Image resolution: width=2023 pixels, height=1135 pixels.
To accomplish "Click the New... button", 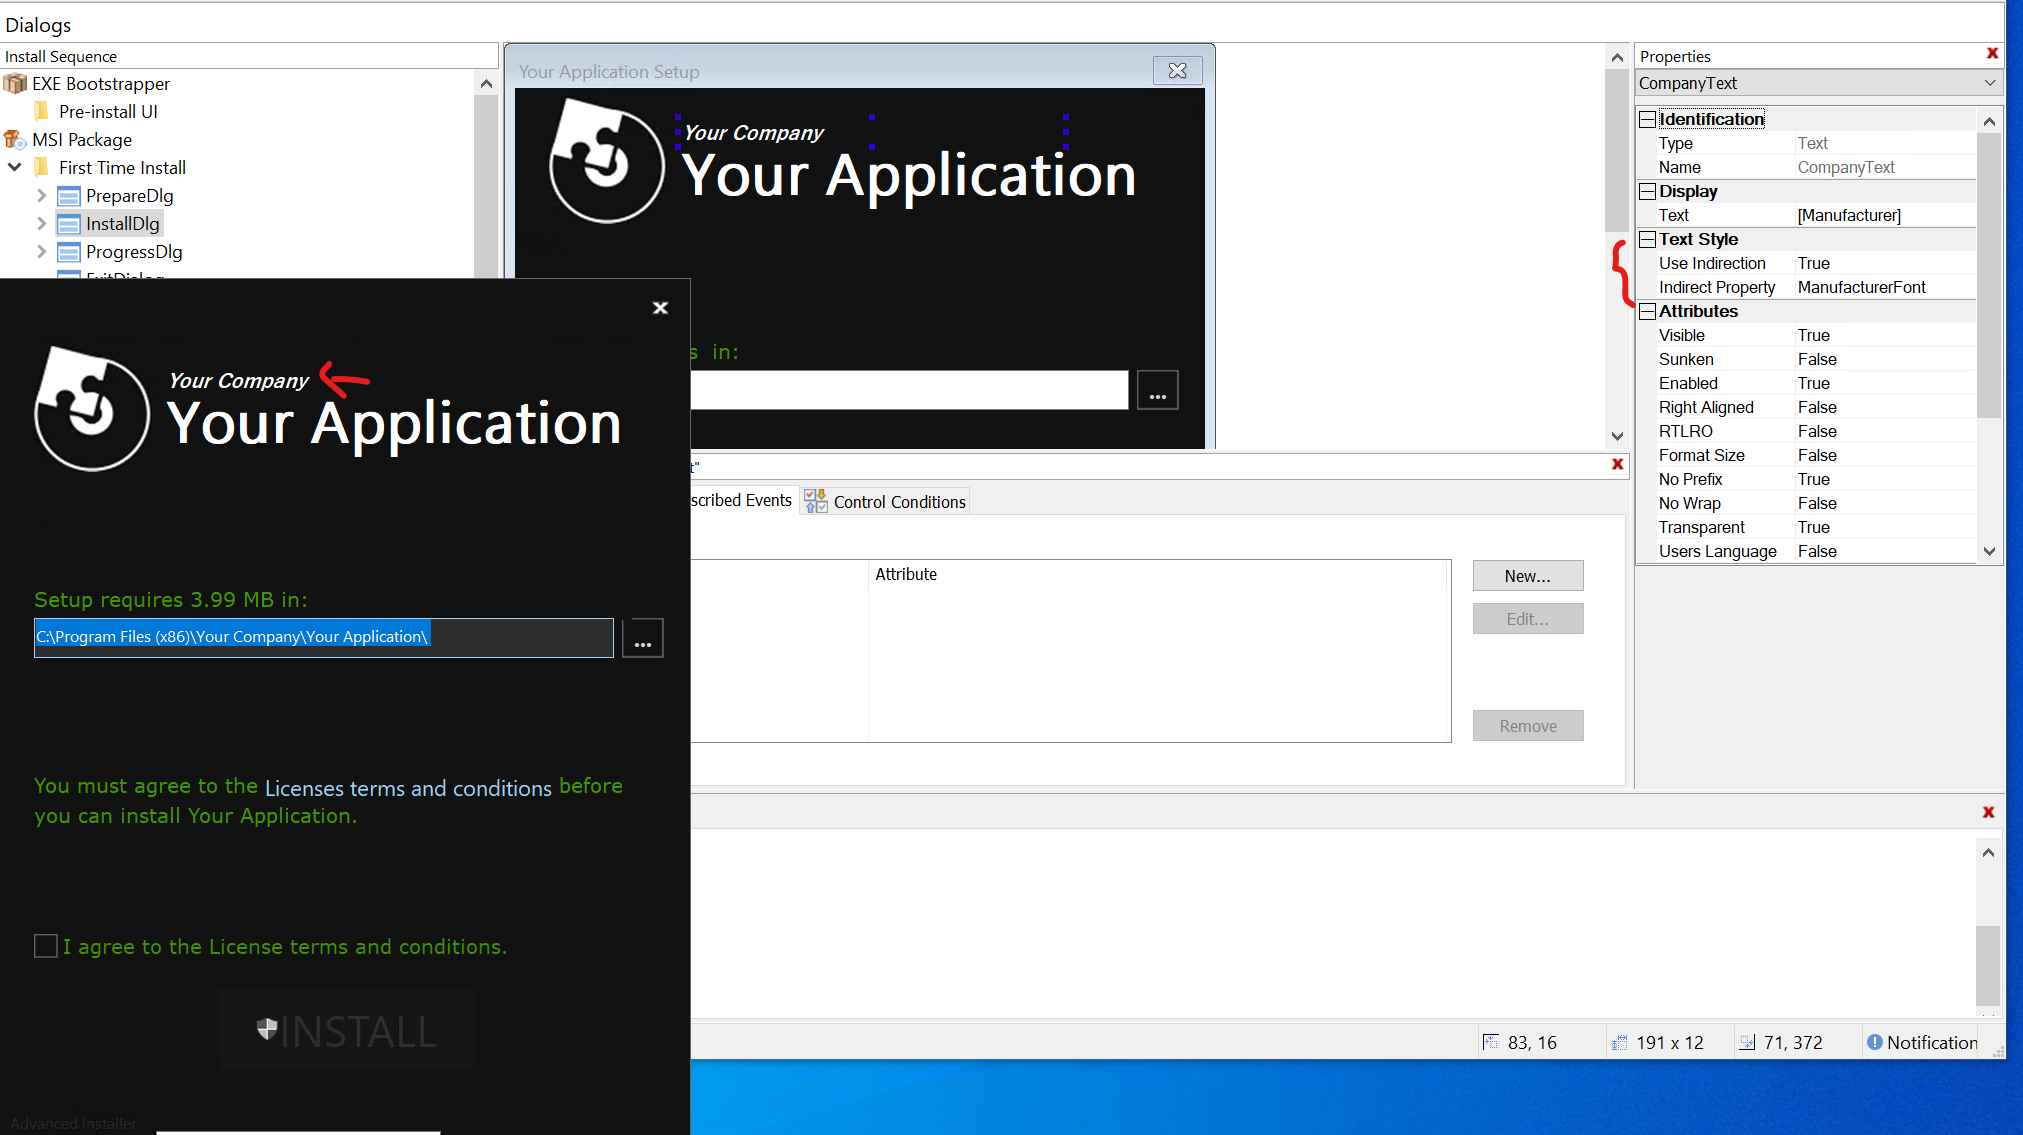I will point(1527,576).
